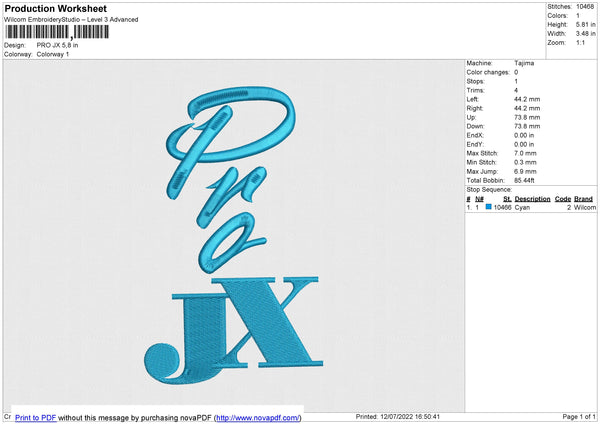Click the EndX value 0.00 in

click(524, 135)
